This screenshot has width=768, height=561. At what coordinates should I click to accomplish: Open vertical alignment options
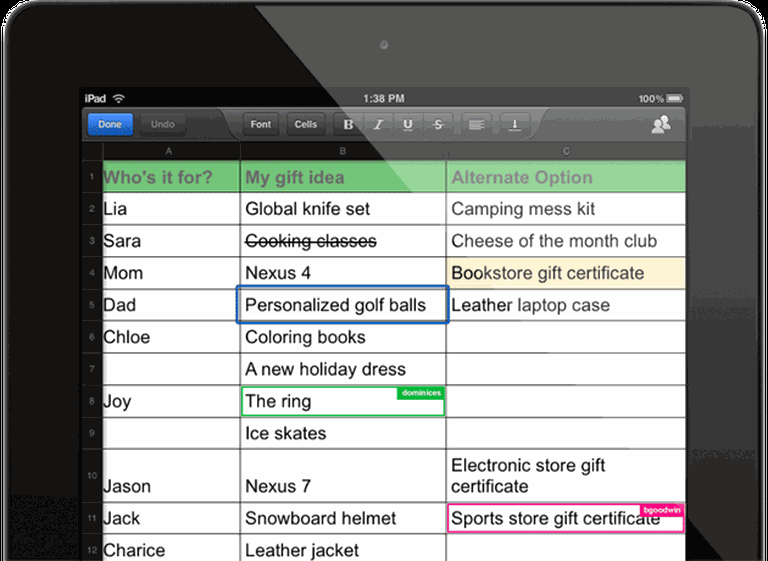pyautogui.click(x=514, y=125)
